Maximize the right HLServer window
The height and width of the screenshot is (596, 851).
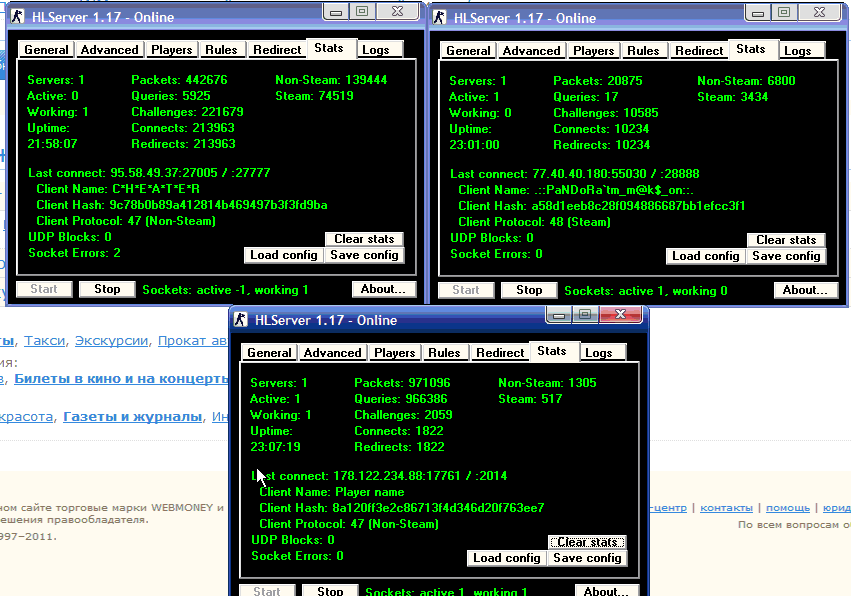(784, 12)
